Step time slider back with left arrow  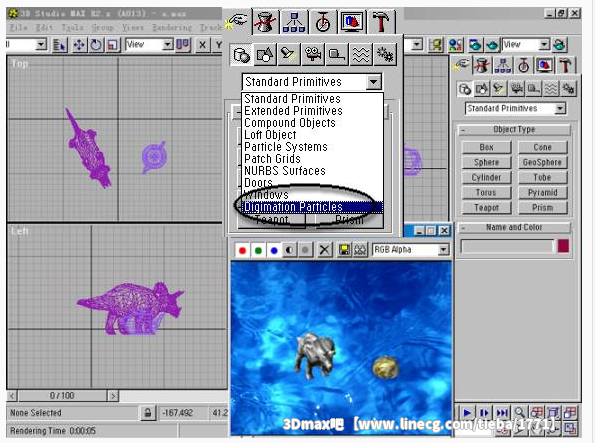pyautogui.click(x=12, y=396)
